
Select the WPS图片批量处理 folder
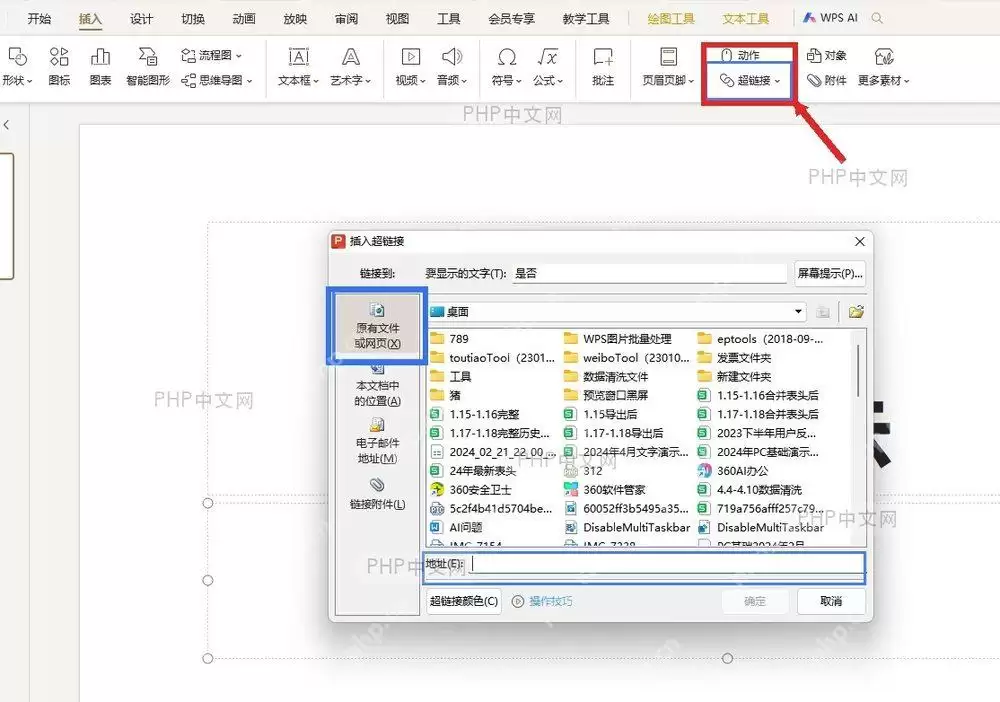[617, 339]
